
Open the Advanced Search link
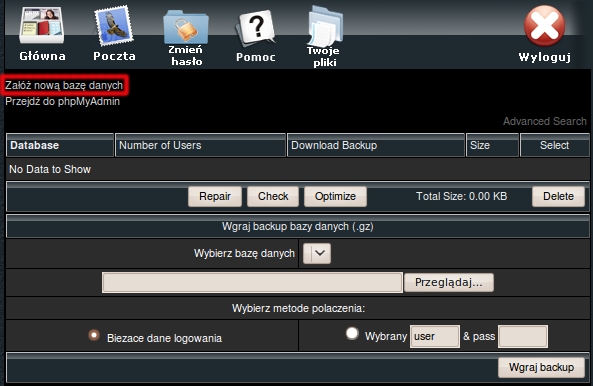pyautogui.click(x=545, y=121)
